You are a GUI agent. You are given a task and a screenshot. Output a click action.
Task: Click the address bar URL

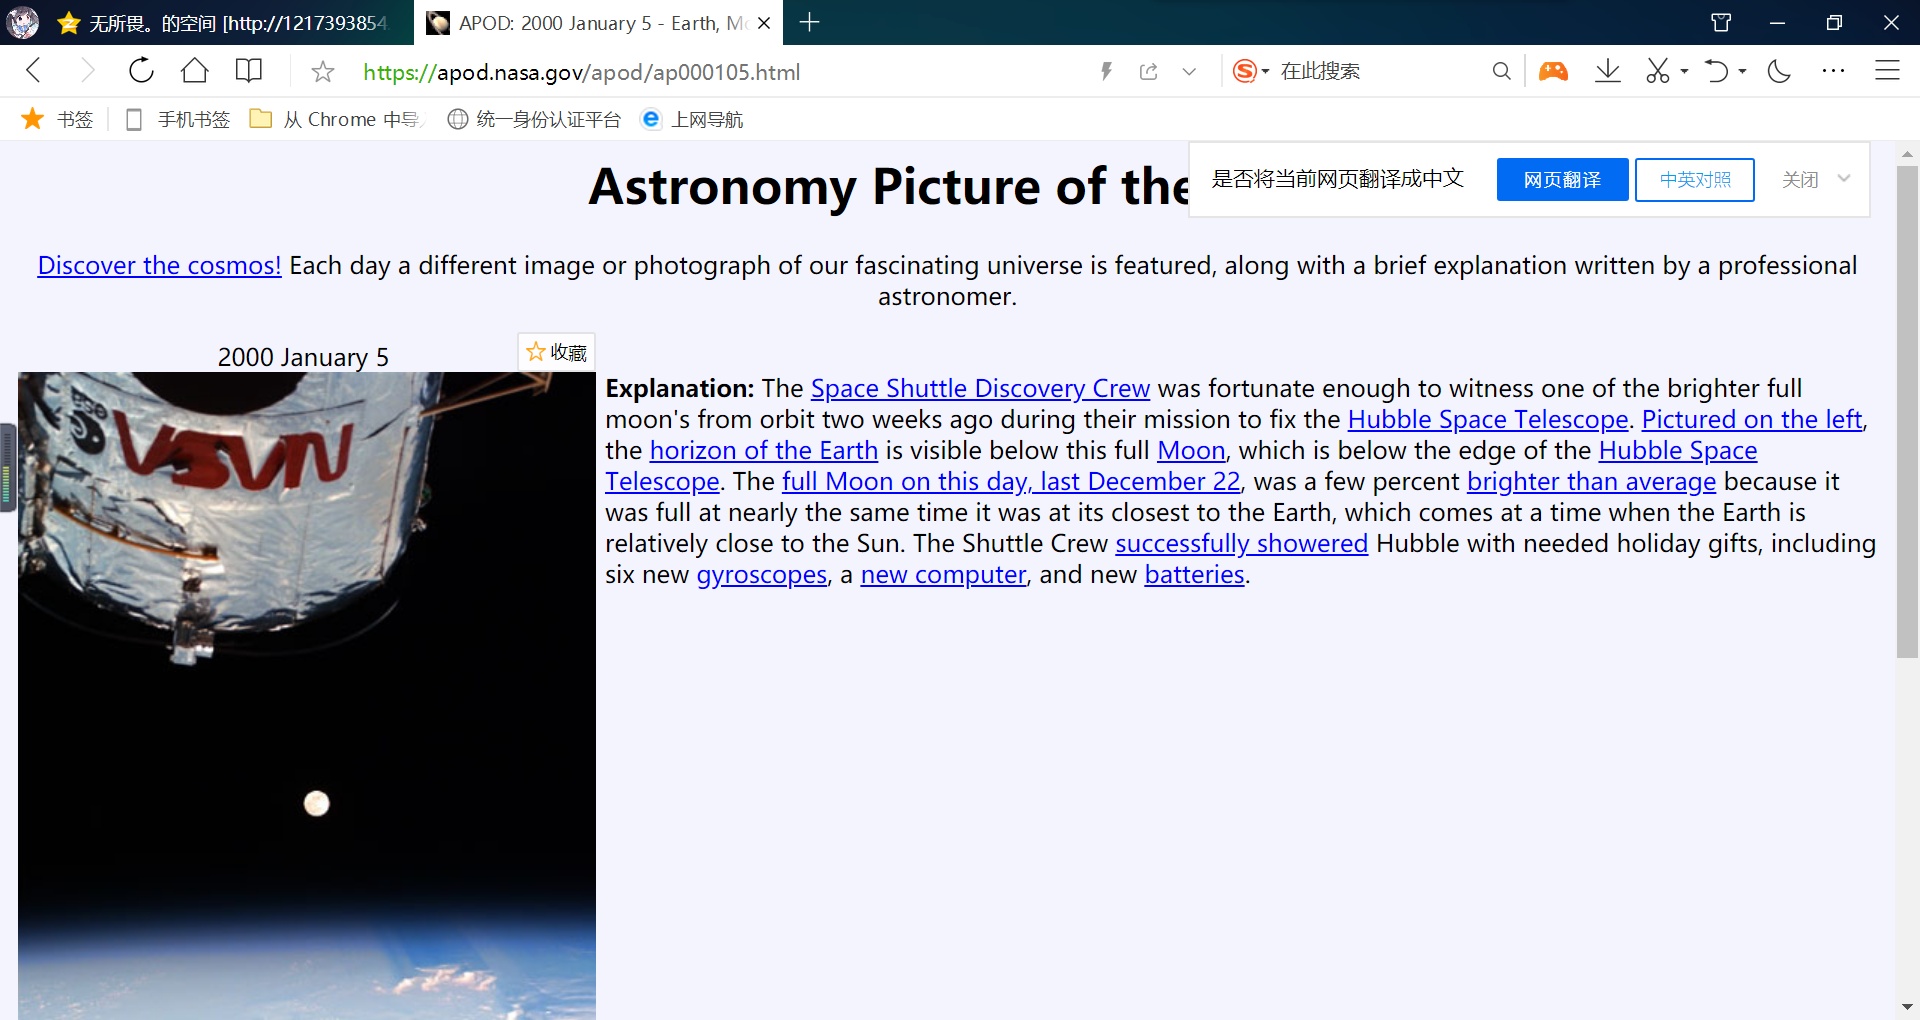click(x=581, y=72)
